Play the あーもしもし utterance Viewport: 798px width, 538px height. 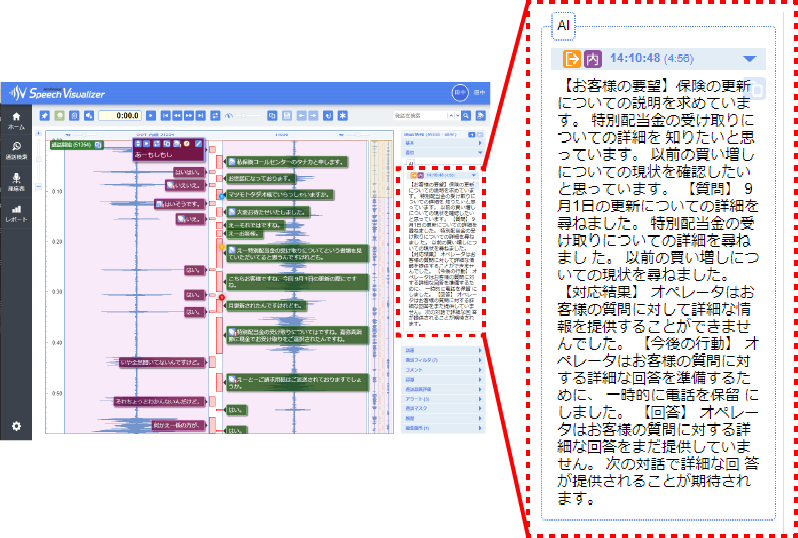click(147, 144)
